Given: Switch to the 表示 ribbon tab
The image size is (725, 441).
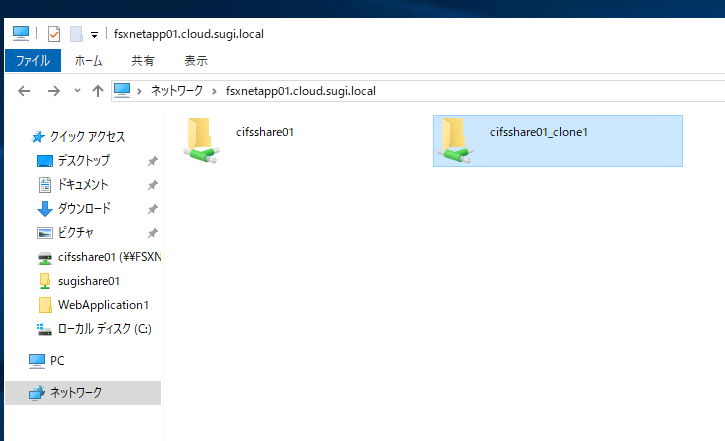Looking at the screenshot, I should pyautogui.click(x=196, y=61).
